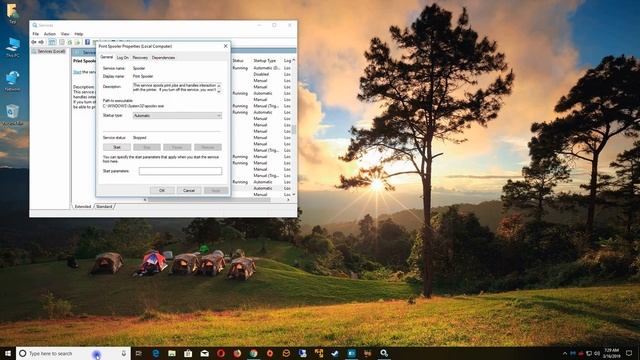The width and height of the screenshot is (640, 360).
Task: Open Task View from the taskbar
Action: [x=139, y=353]
